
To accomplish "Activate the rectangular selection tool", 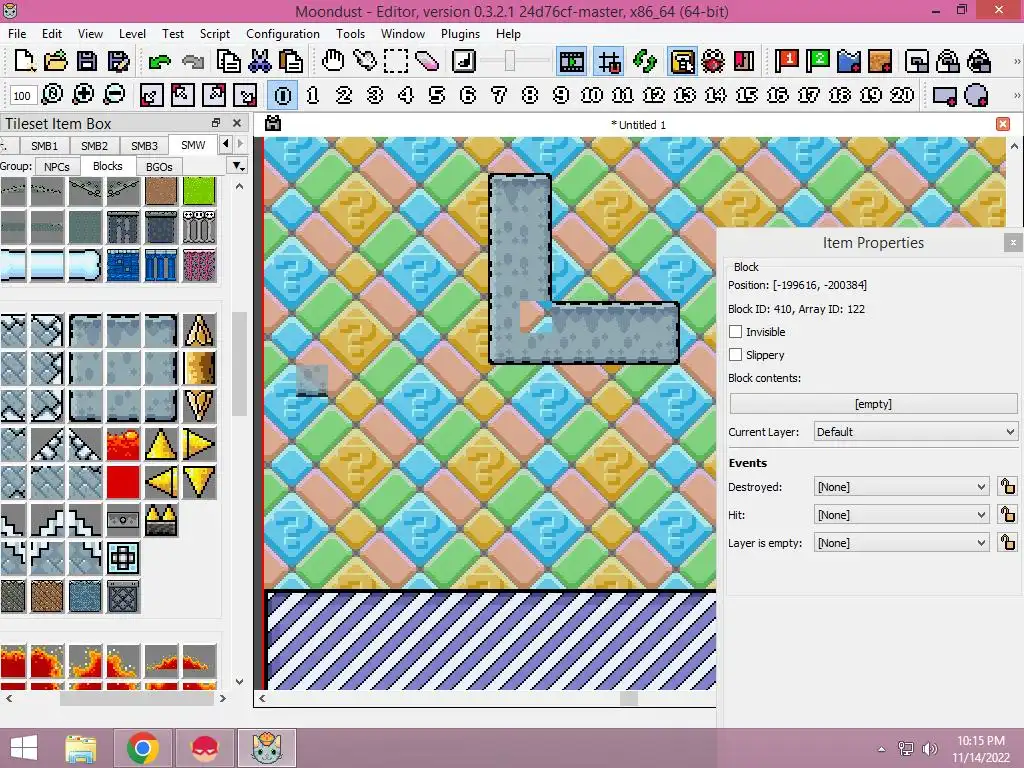I will (396, 61).
